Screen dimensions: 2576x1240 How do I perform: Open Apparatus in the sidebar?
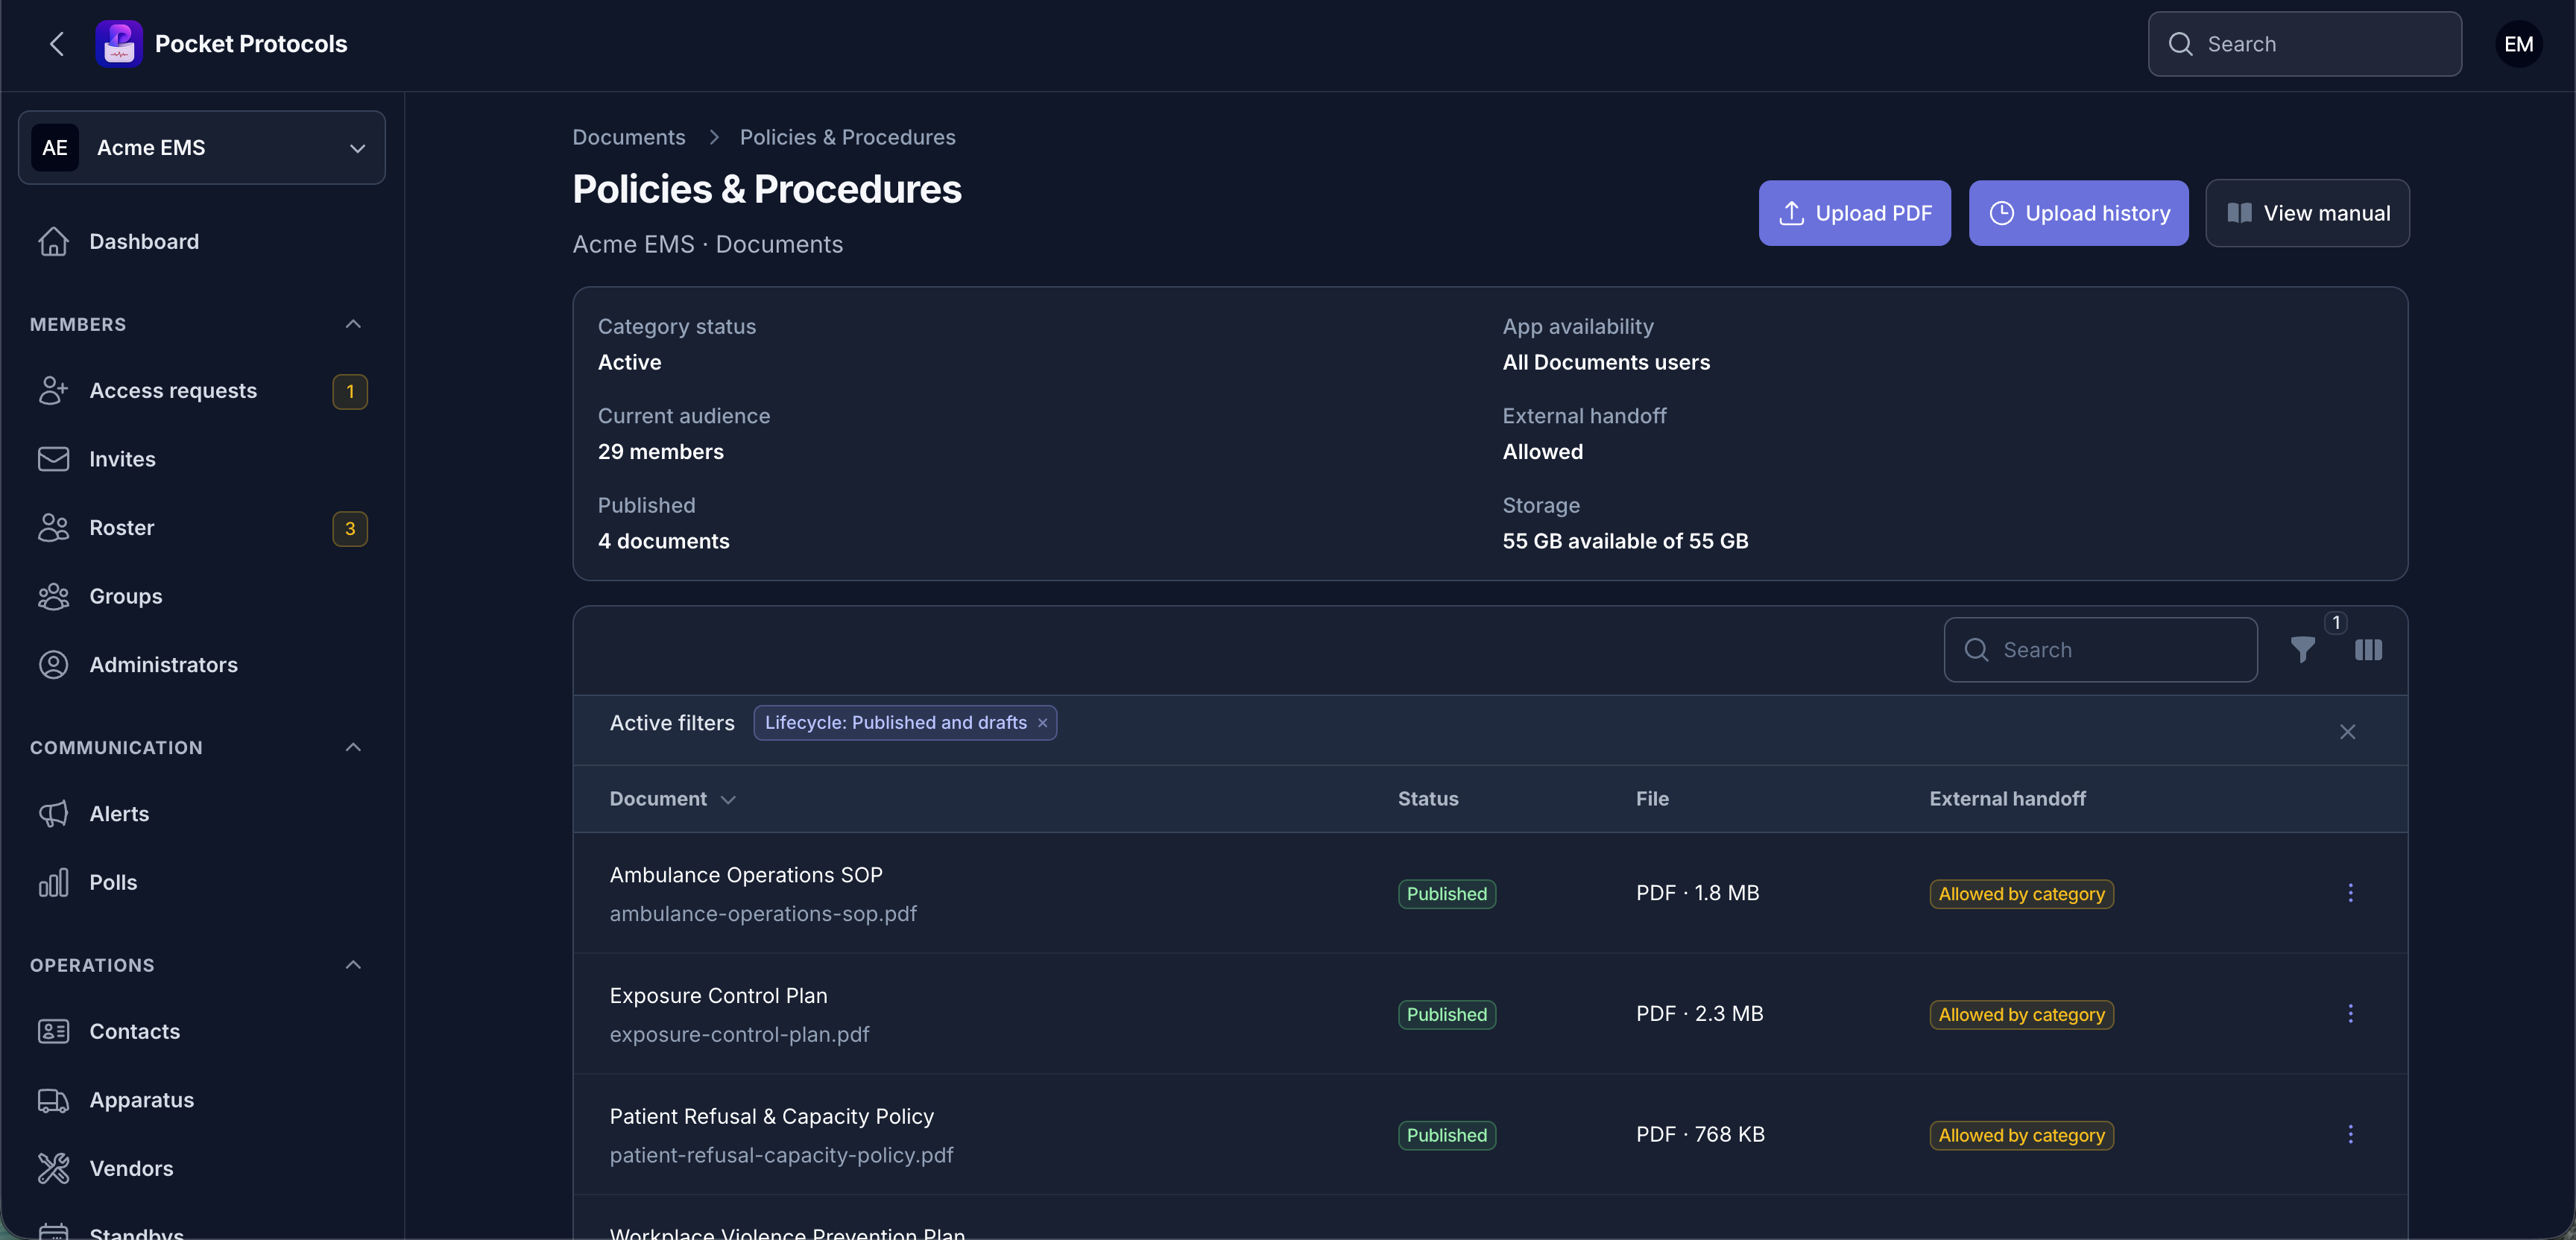[x=202, y=1100]
